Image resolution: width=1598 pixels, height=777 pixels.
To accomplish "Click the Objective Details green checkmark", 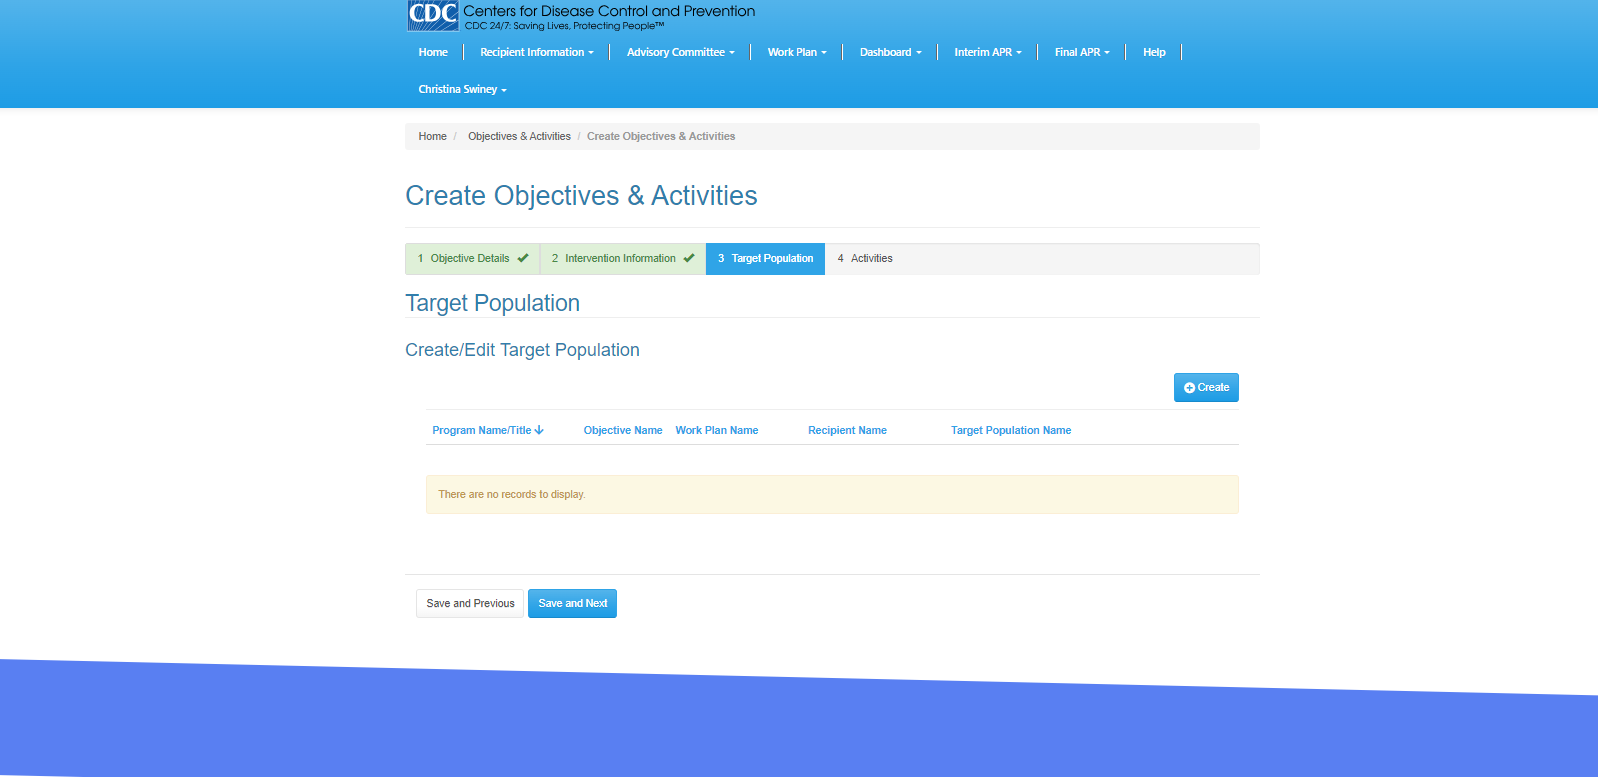I will pyautogui.click(x=523, y=258).
